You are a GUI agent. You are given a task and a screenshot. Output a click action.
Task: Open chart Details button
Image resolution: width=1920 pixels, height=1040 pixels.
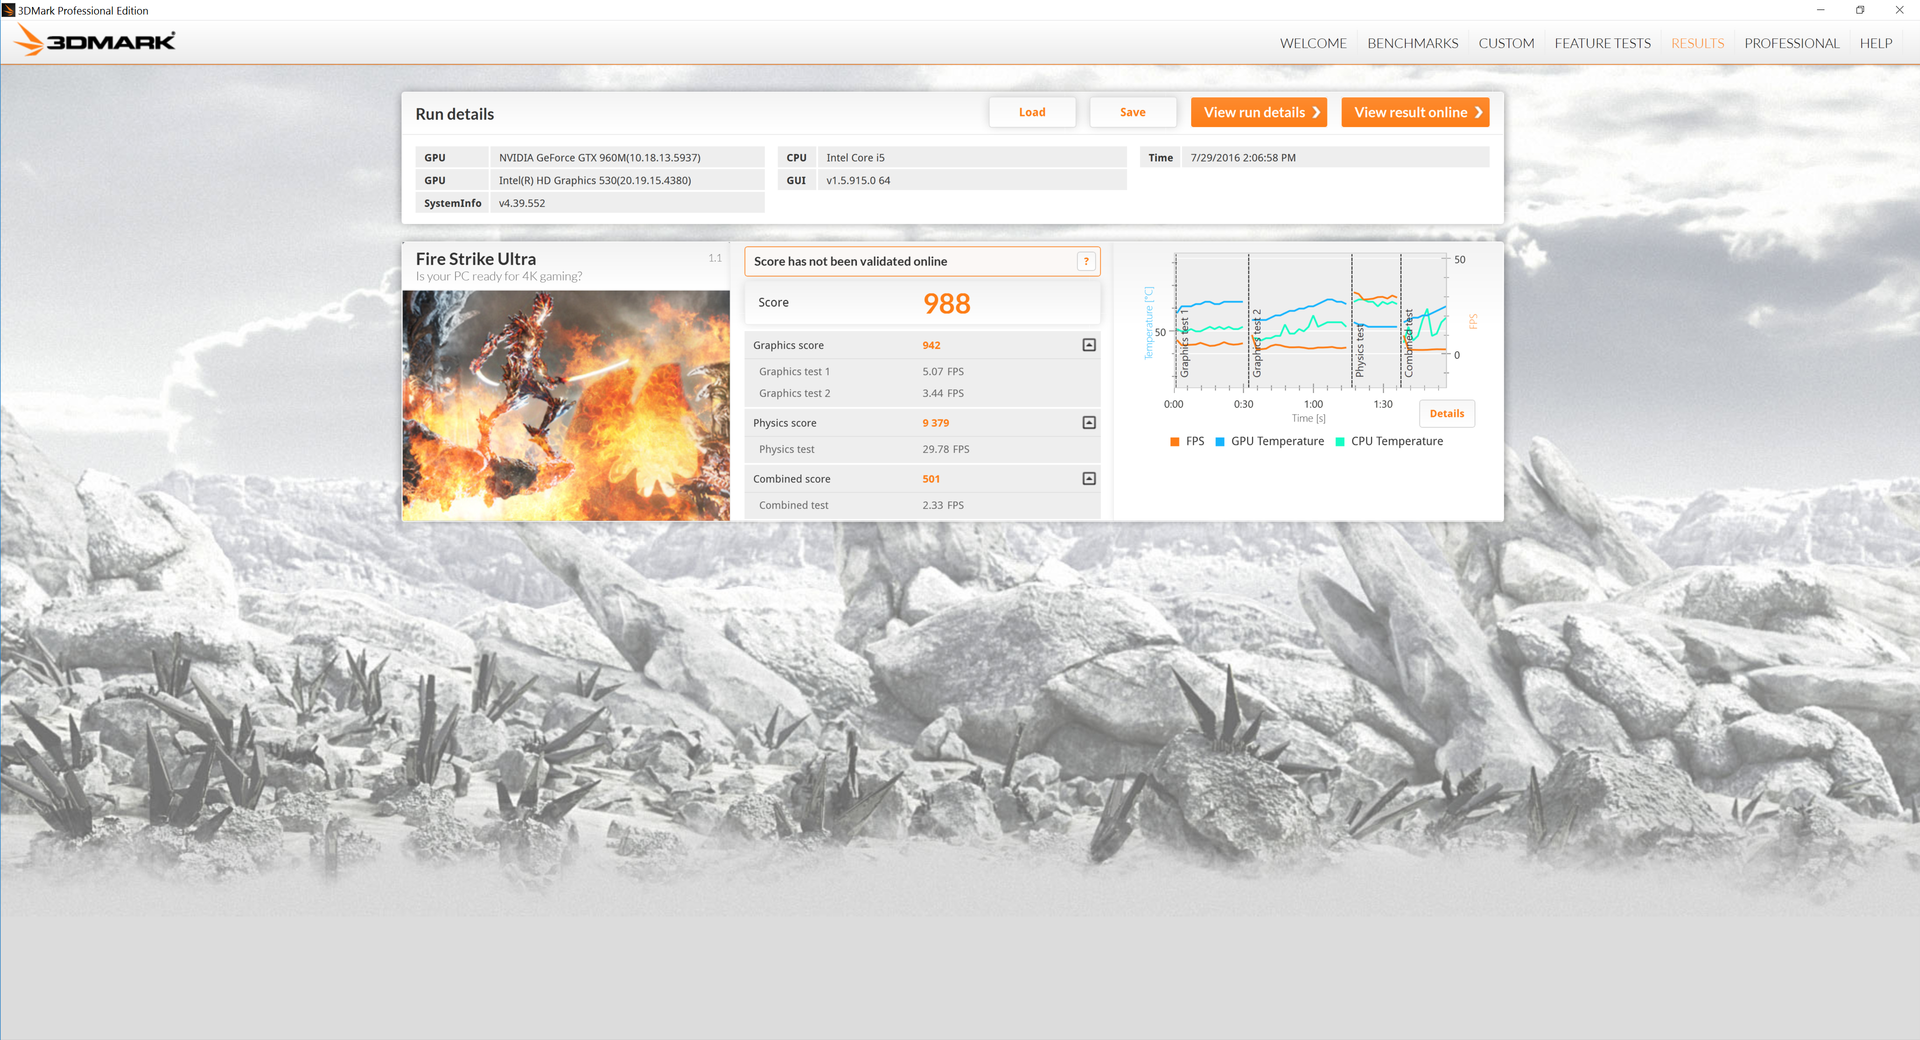(1446, 413)
